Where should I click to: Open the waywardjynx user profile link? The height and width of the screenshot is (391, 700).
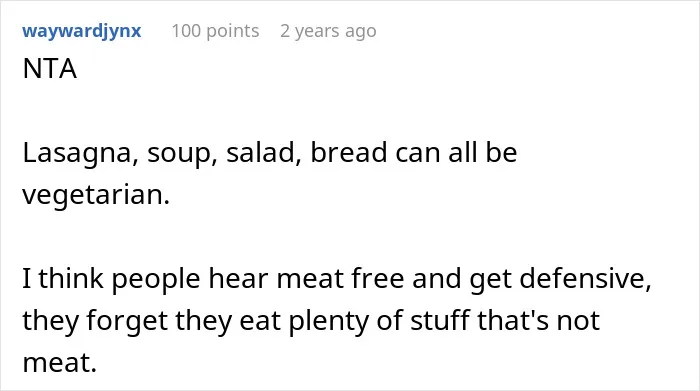click(x=82, y=31)
